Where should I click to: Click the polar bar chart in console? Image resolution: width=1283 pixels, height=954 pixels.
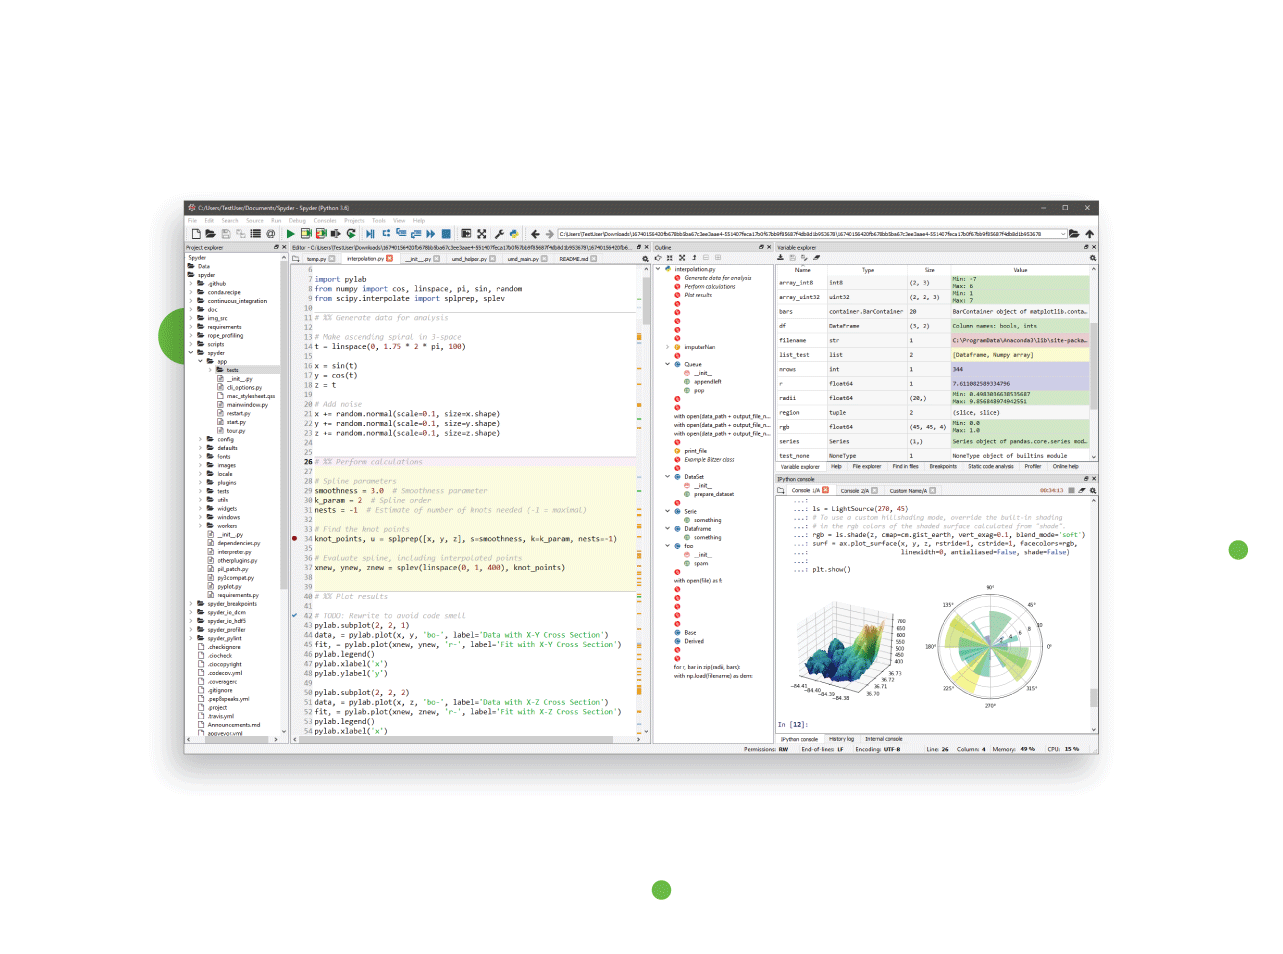pyautogui.click(x=990, y=646)
